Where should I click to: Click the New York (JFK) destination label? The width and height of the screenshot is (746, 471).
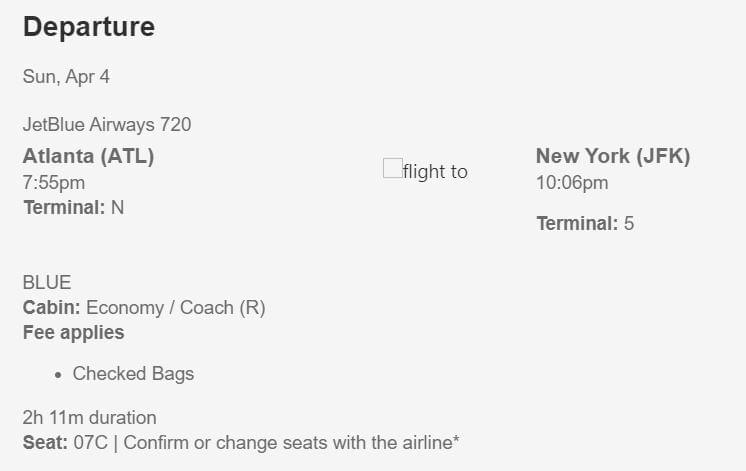pos(613,156)
